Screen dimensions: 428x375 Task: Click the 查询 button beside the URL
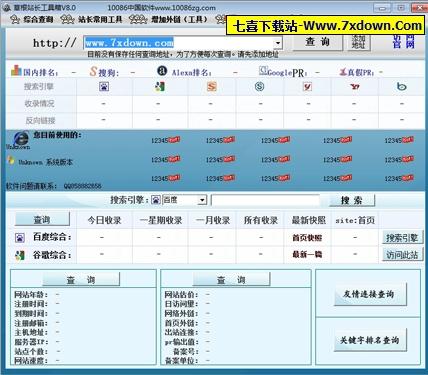[317, 42]
